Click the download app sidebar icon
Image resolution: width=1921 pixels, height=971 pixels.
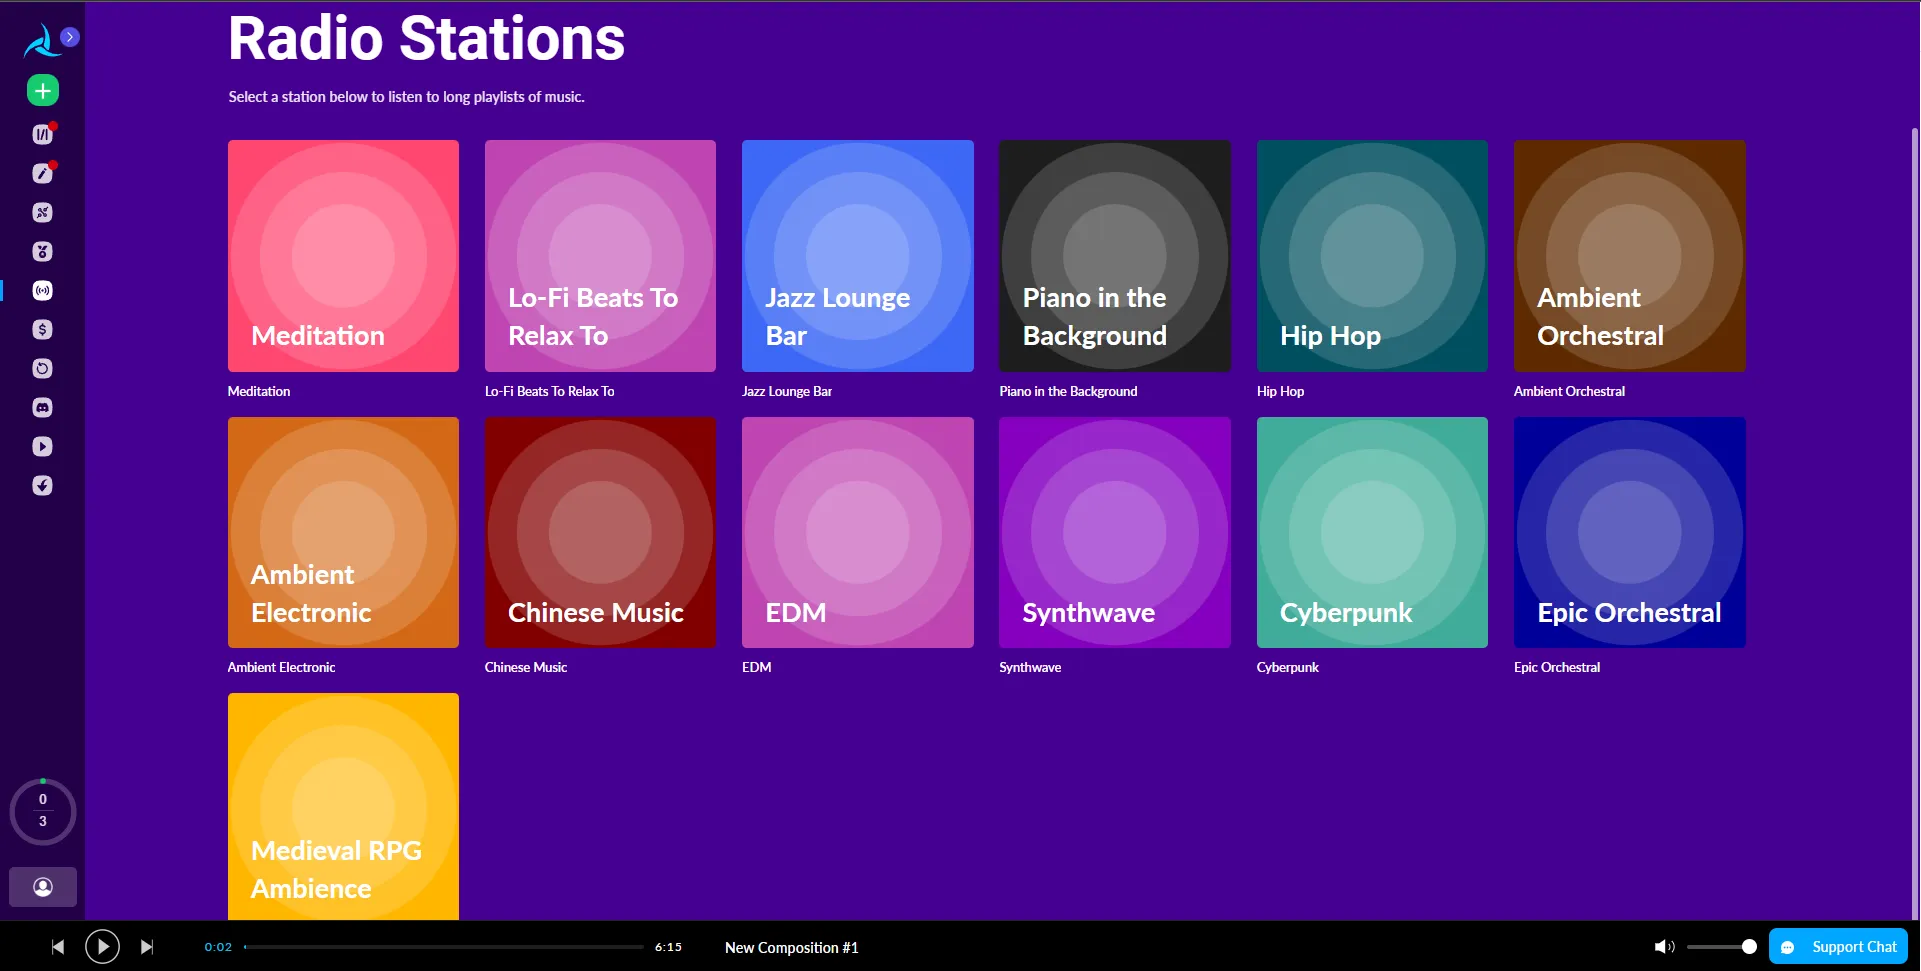(42, 485)
